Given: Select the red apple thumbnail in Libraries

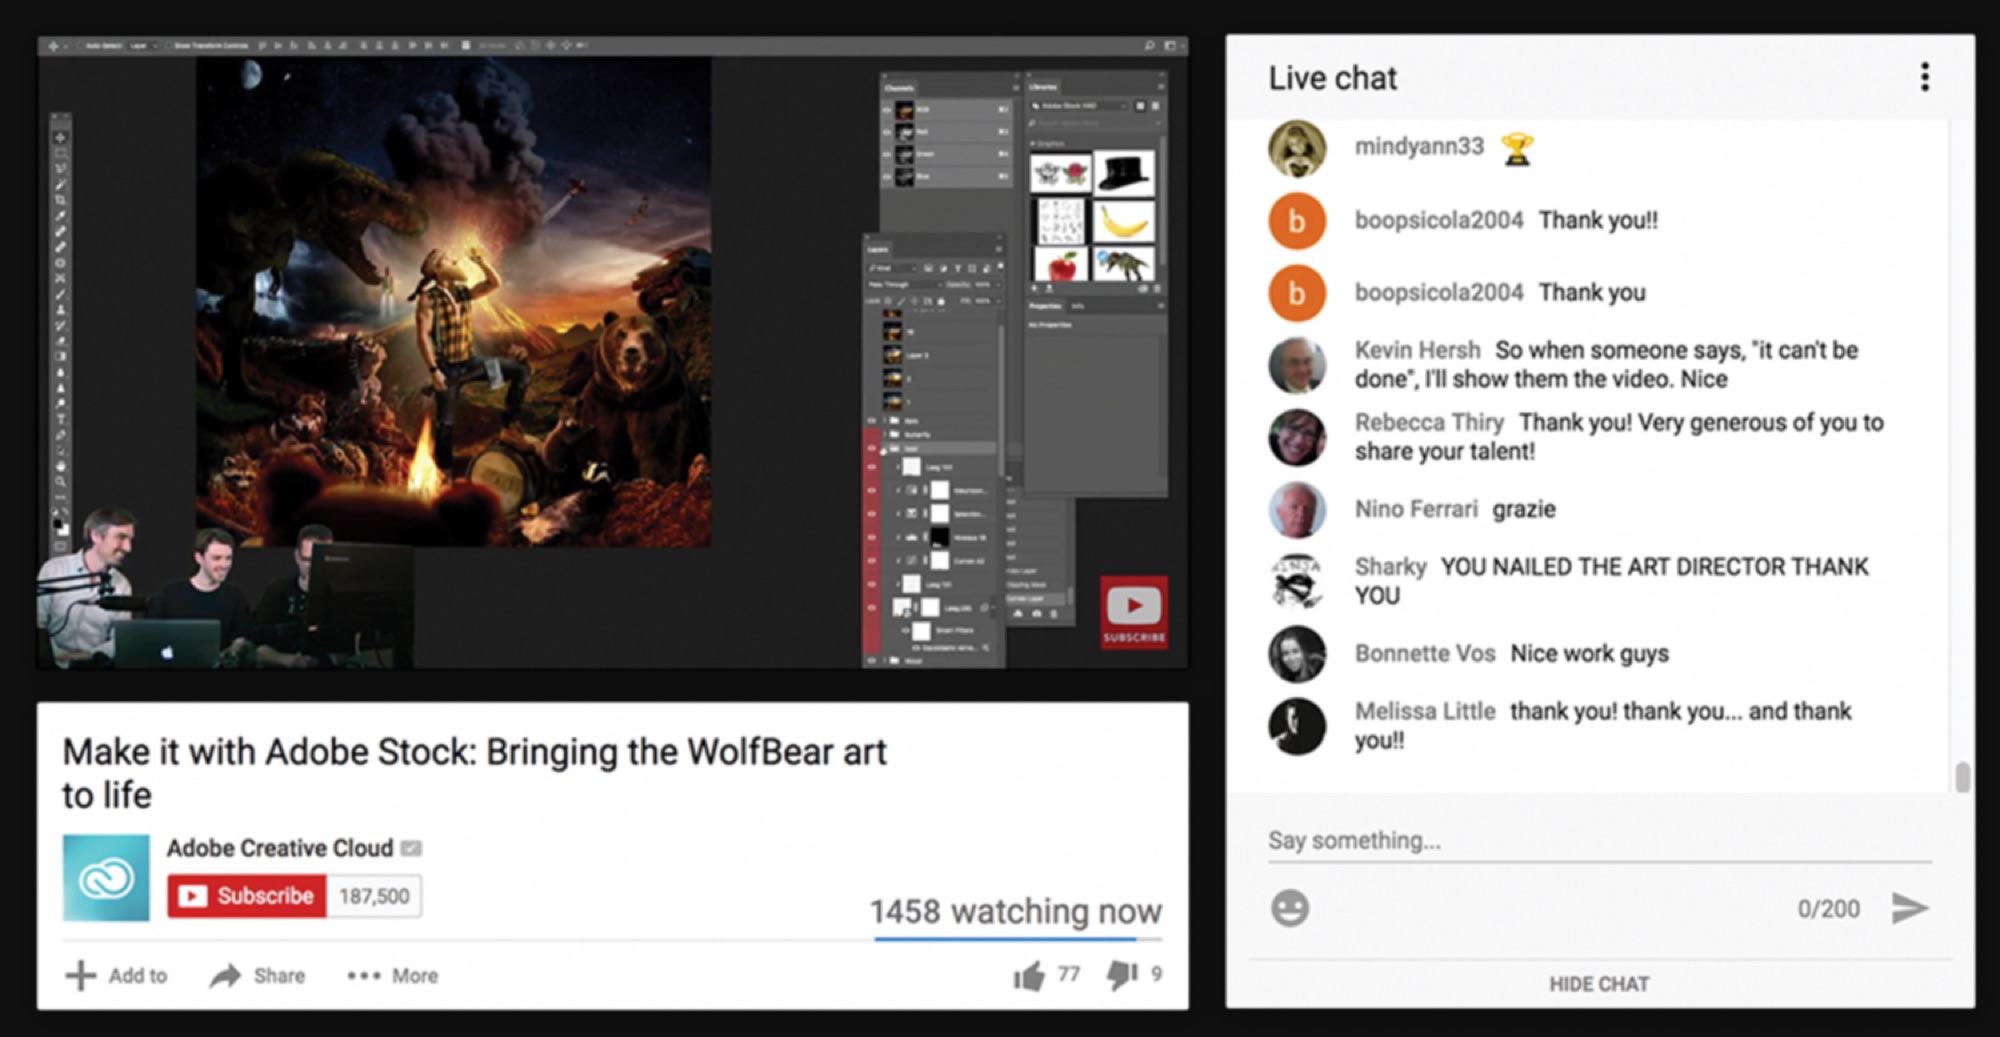Looking at the screenshot, I should 1061,265.
